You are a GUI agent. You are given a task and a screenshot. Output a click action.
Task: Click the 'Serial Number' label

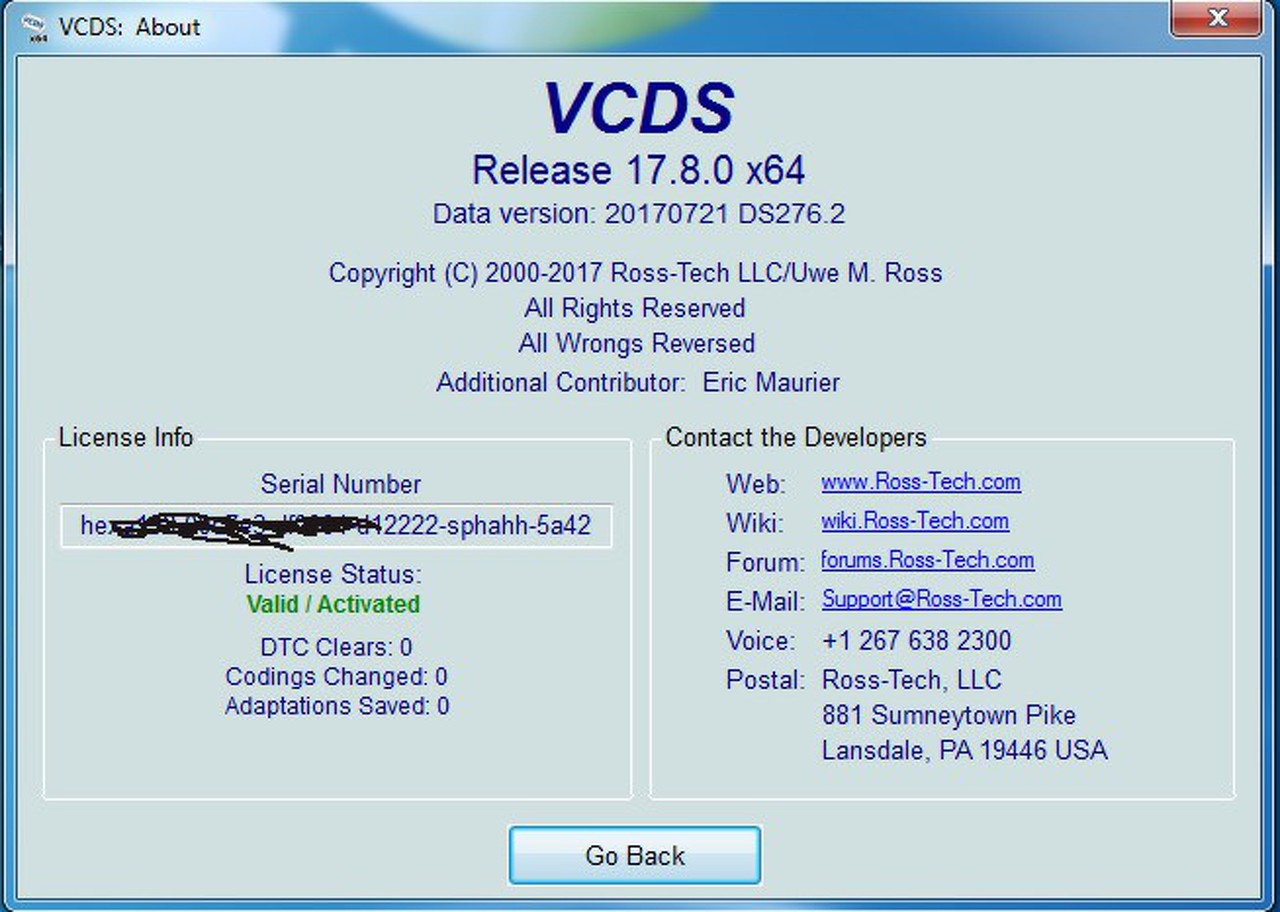[341, 484]
